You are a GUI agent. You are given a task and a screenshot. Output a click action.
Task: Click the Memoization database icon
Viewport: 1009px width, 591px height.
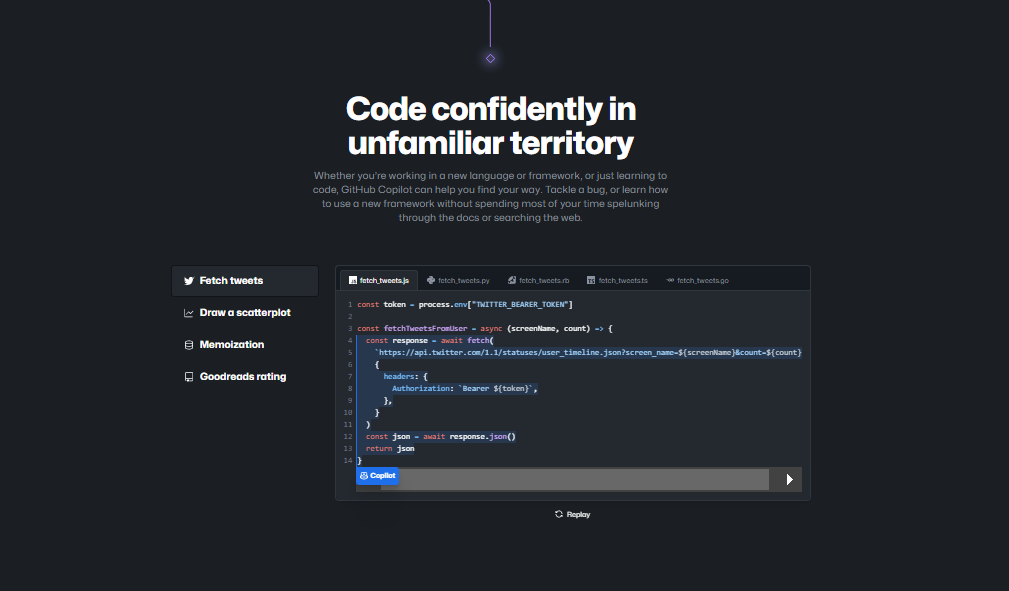[189, 345]
